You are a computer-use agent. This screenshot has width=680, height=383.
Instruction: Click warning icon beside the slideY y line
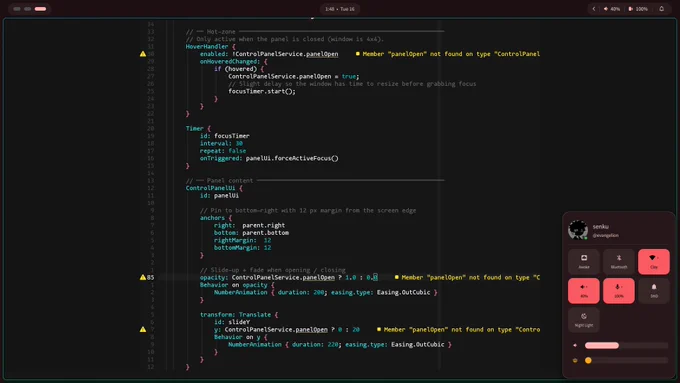click(143, 329)
